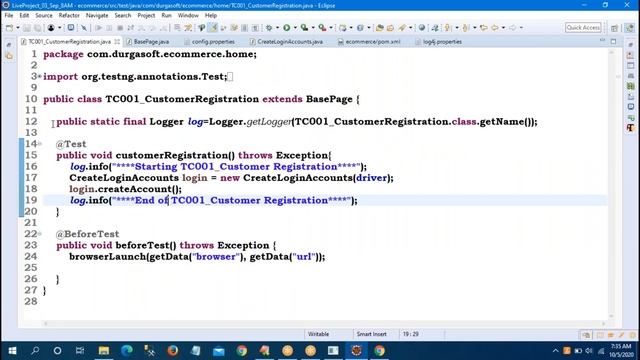This screenshot has width=640, height=360.
Task: Click the Save toolbar icon
Action: point(27,28)
